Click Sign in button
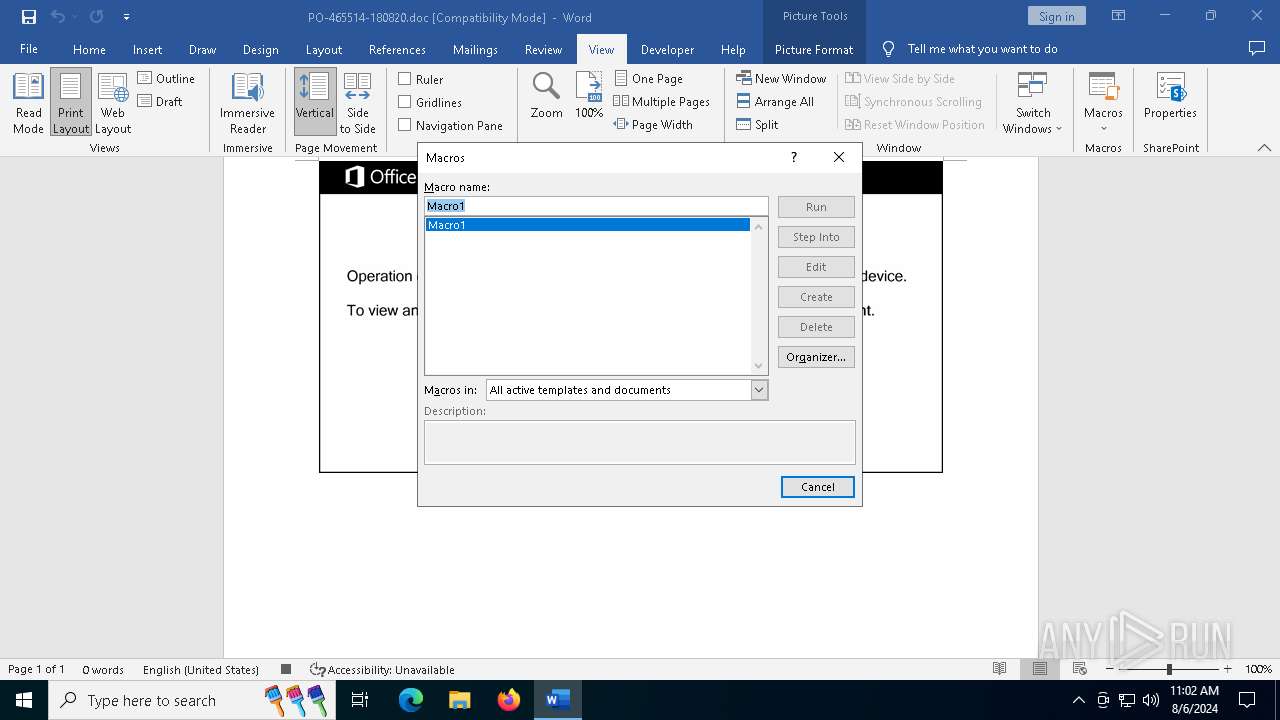1280x720 pixels. click(1056, 16)
